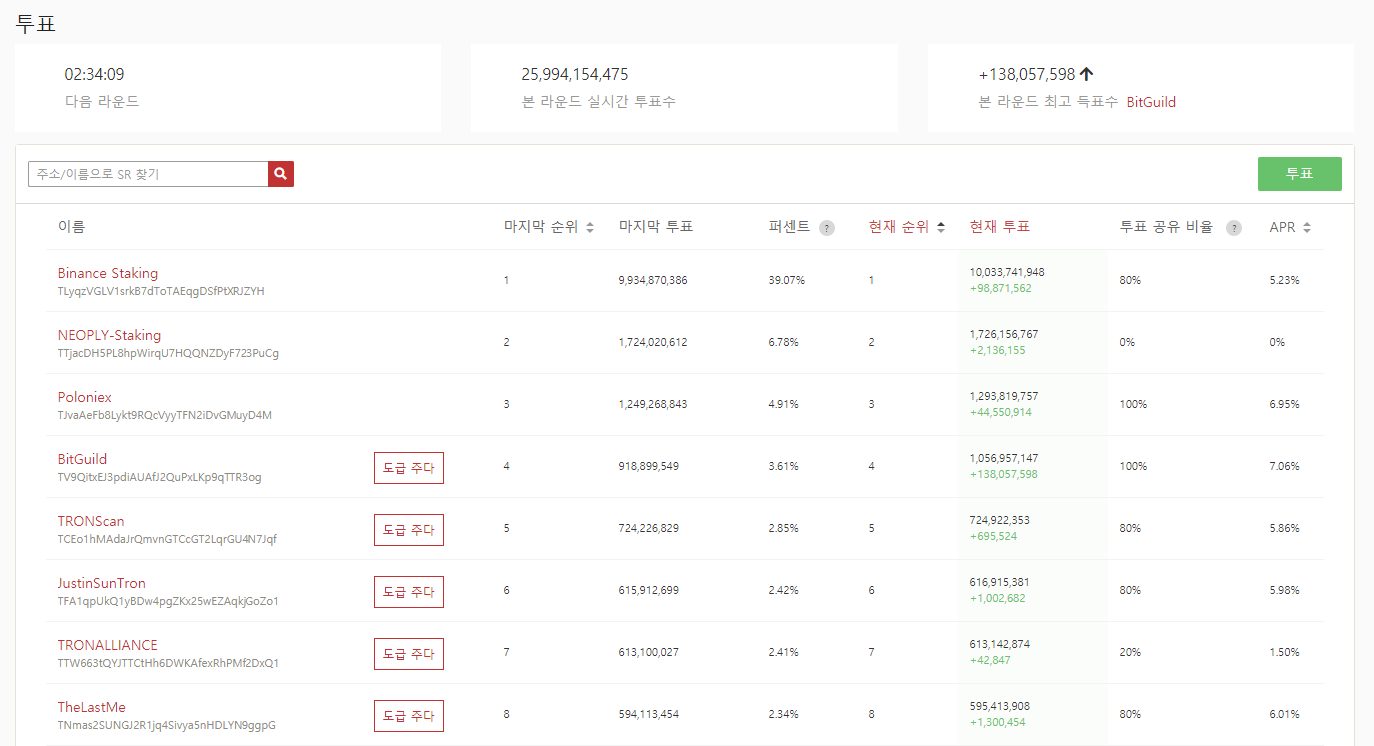Click 도급 주다 button for TheLastMe
Screen dimensions: 1374x746
[409, 716]
